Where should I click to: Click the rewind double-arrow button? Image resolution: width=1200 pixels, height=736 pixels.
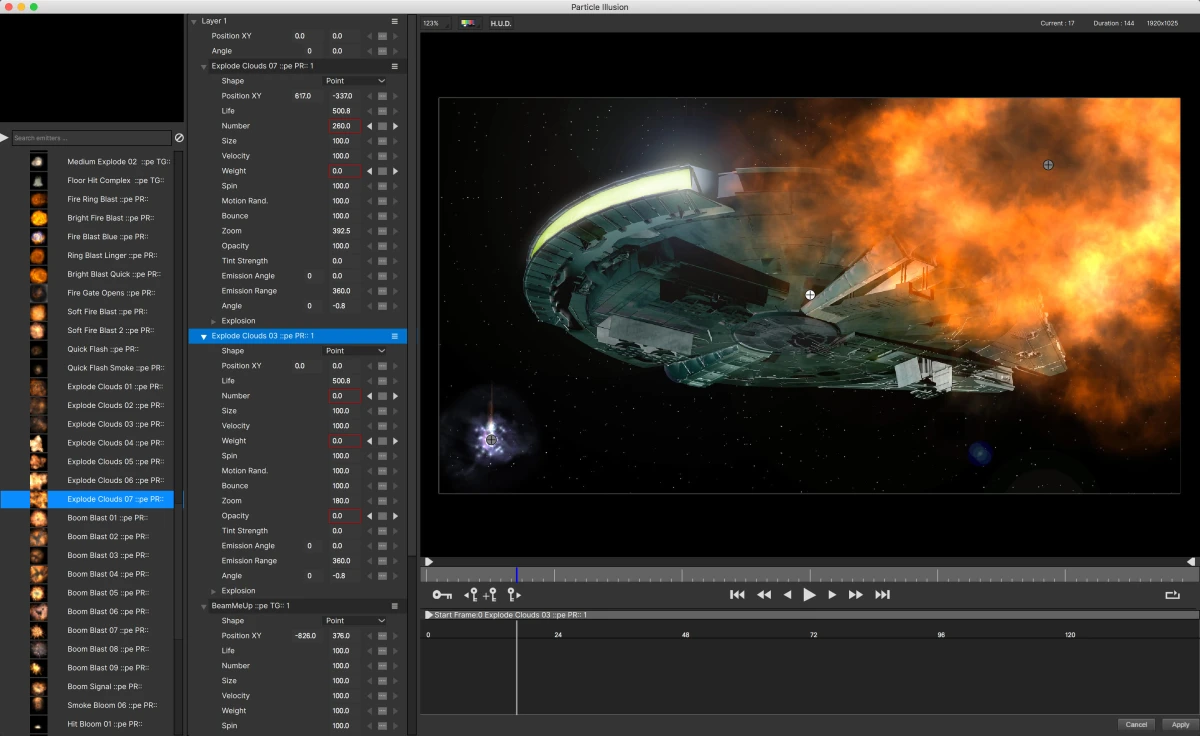pyautogui.click(x=764, y=595)
